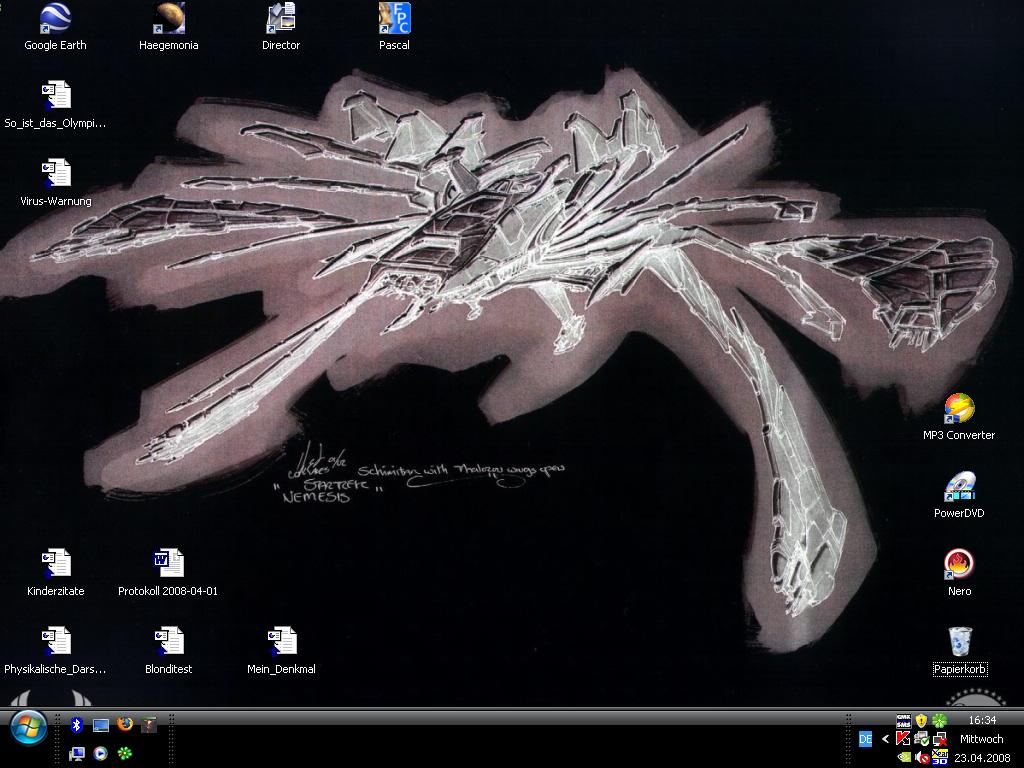
Task: Launch Firefox from the quick launch bar
Action: click(125, 724)
